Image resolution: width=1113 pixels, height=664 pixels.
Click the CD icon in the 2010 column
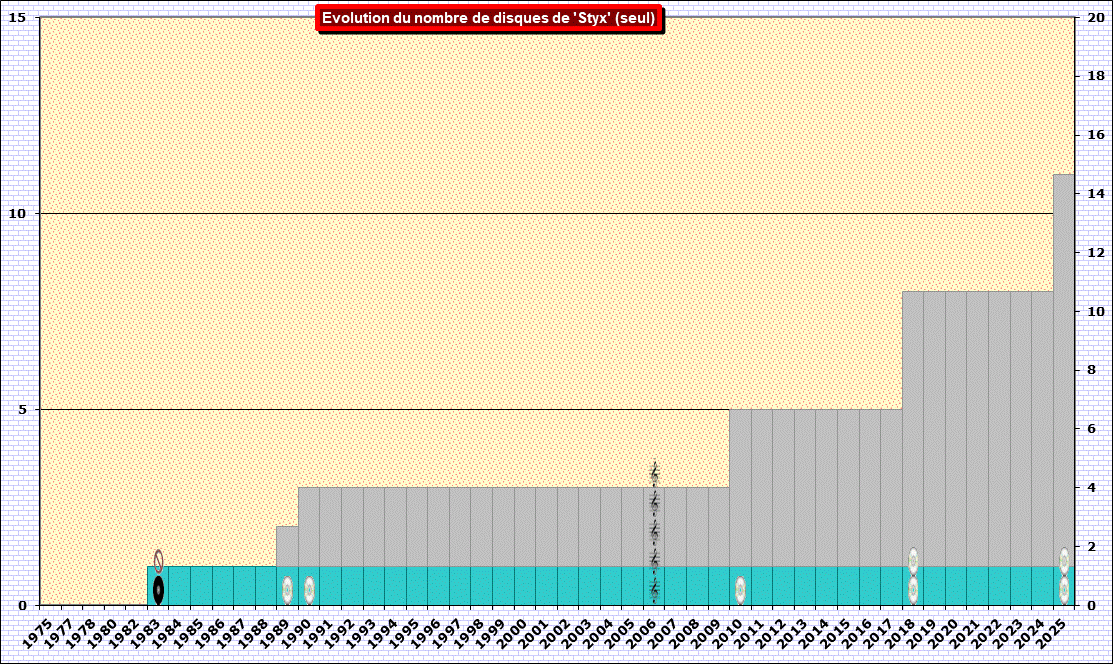pyautogui.click(x=740, y=590)
